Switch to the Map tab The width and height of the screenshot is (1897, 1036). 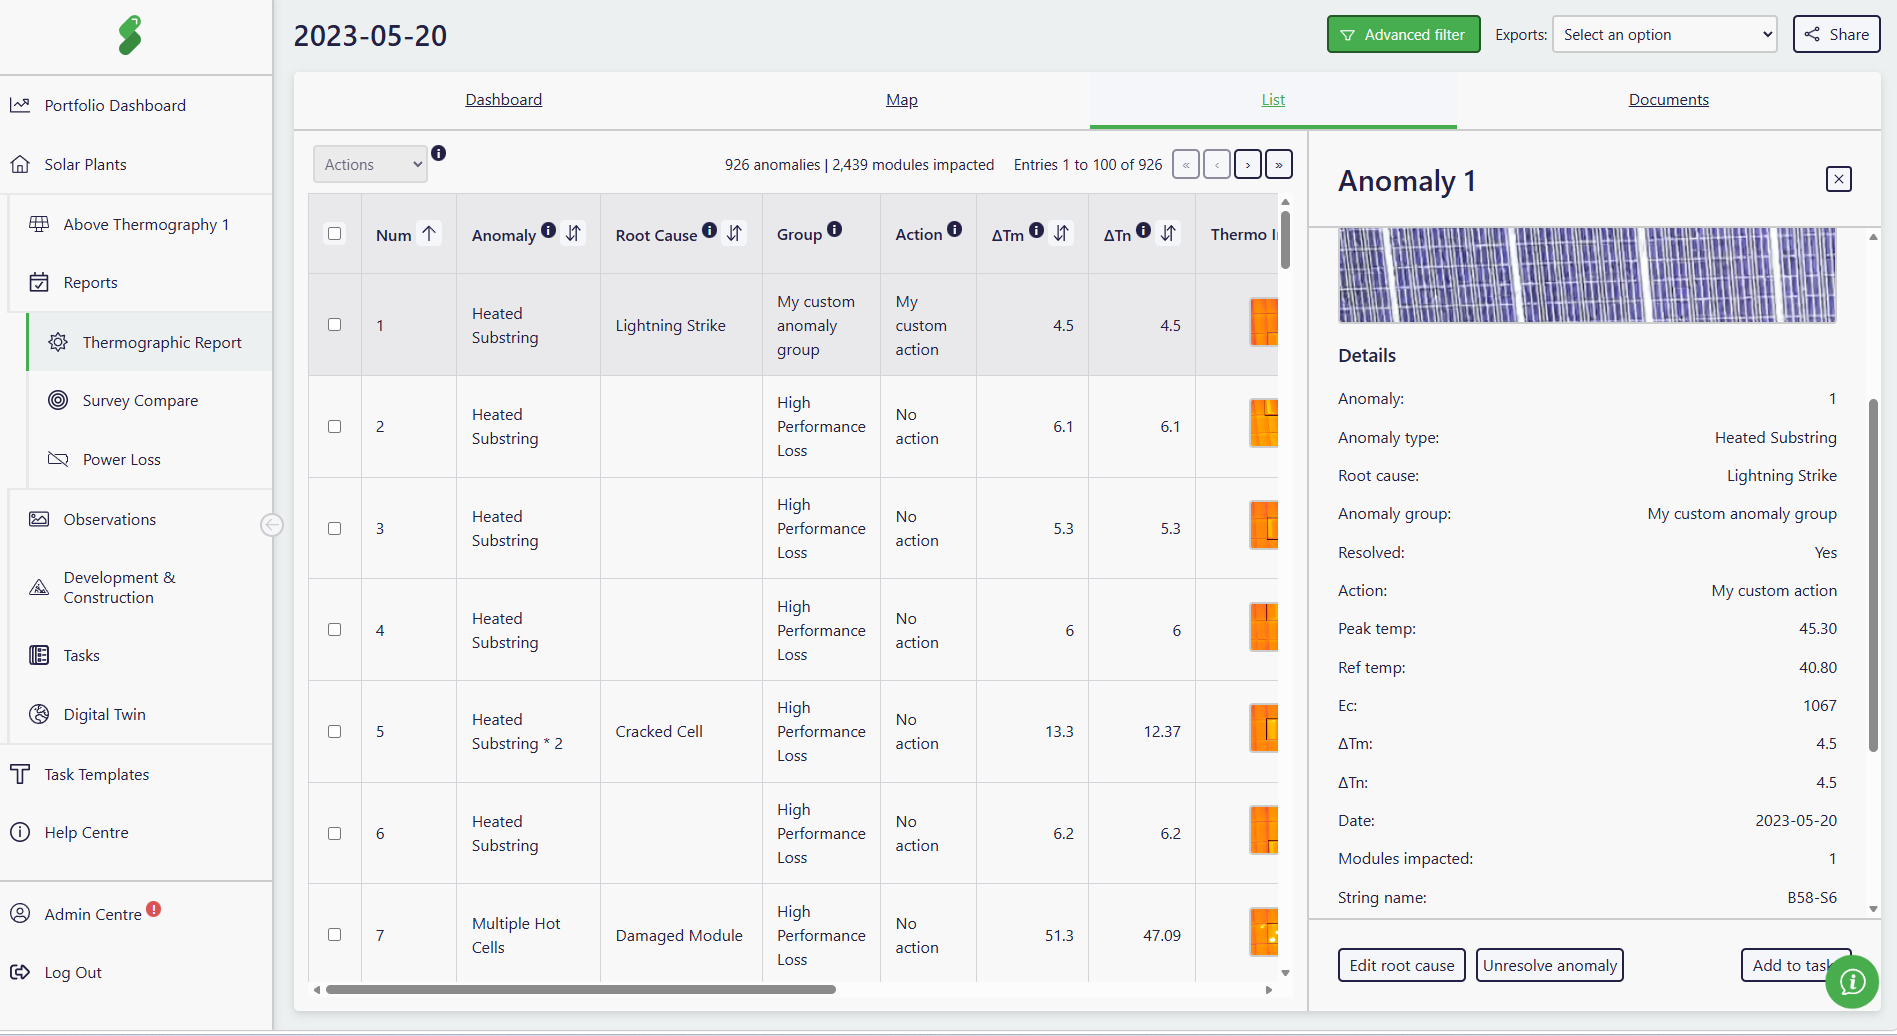pyautogui.click(x=902, y=100)
